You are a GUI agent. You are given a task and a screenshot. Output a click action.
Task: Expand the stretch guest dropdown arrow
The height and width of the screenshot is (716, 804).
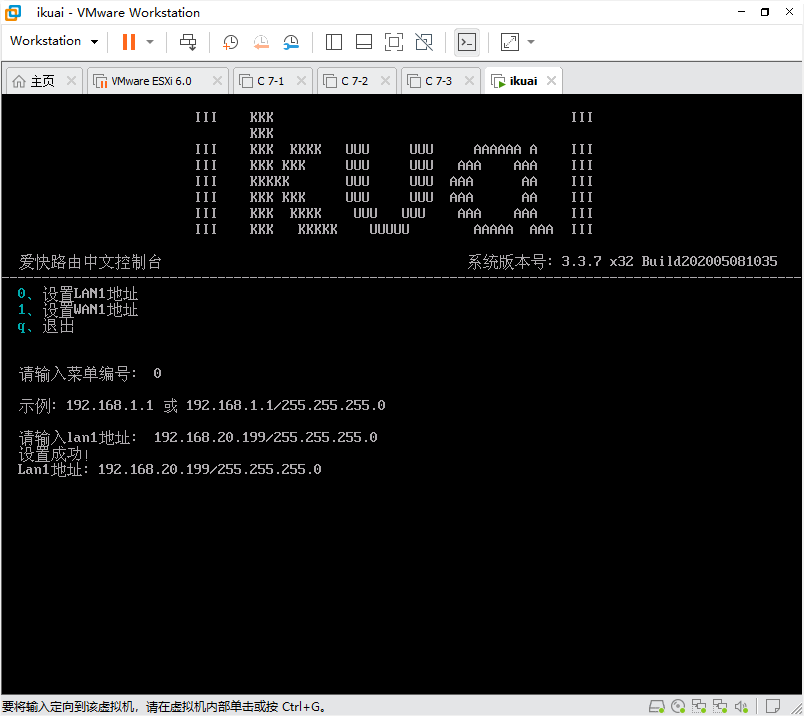point(531,42)
